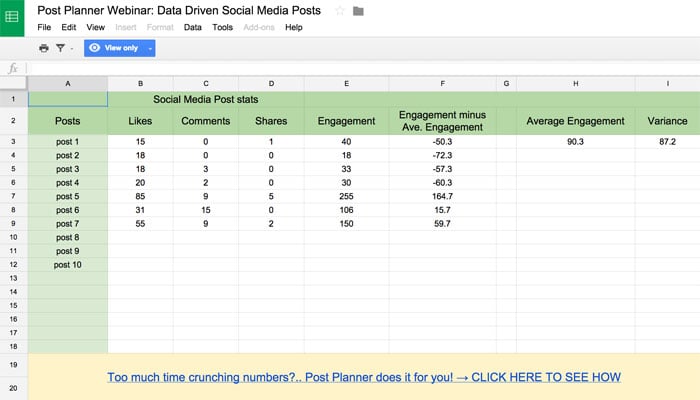
Task: Click the 87.2 variance value
Action: [x=668, y=142]
